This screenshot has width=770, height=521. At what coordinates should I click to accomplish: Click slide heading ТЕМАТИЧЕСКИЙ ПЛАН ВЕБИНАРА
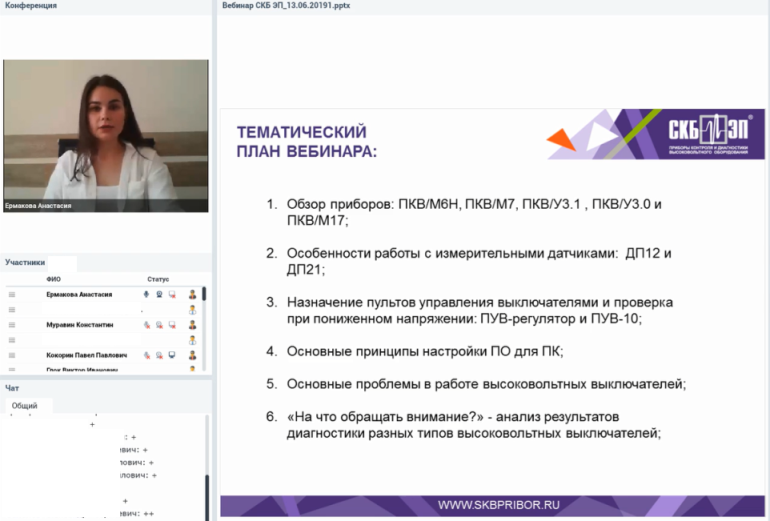[306, 141]
